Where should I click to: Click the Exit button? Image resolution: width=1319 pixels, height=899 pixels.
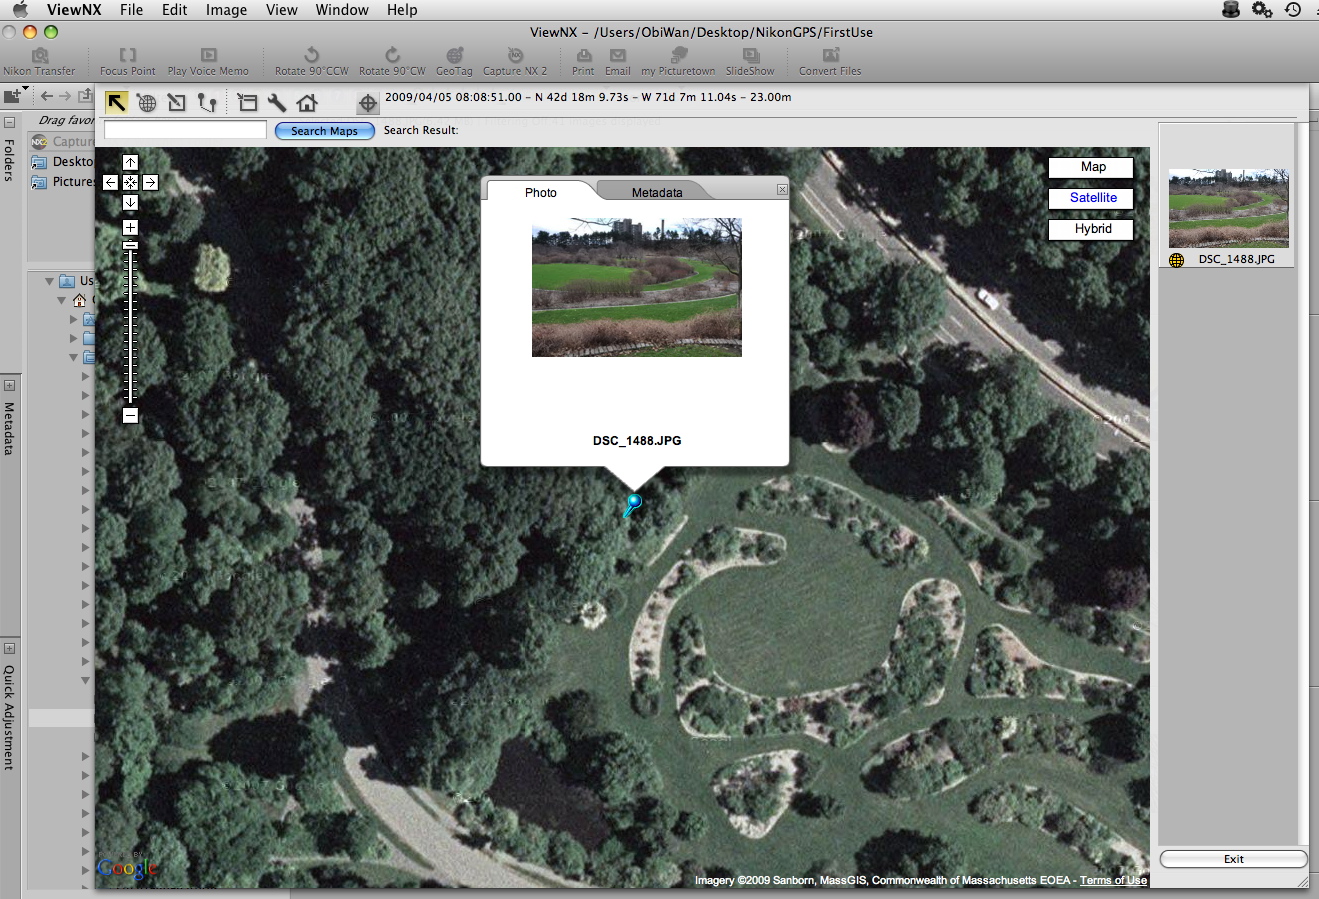1233,859
